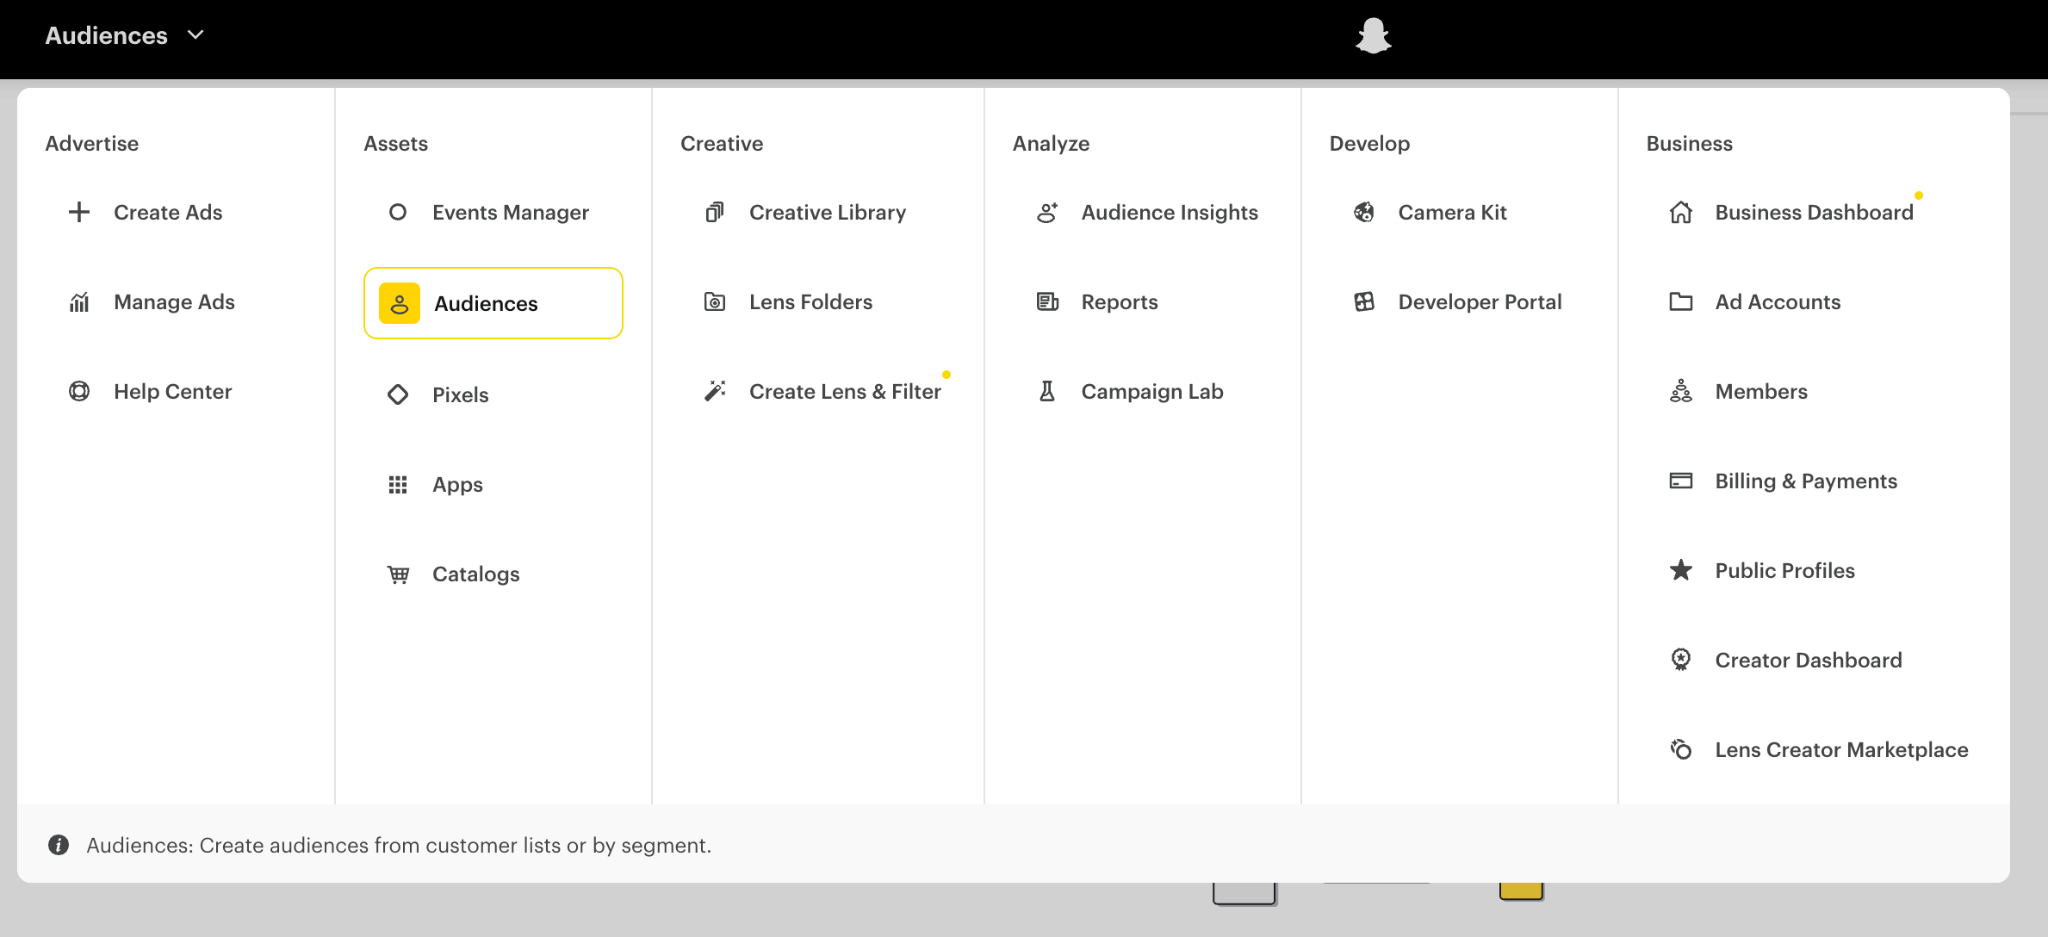Click the grid icon for Apps
Viewport: 2048px width, 937px height.
398,485
